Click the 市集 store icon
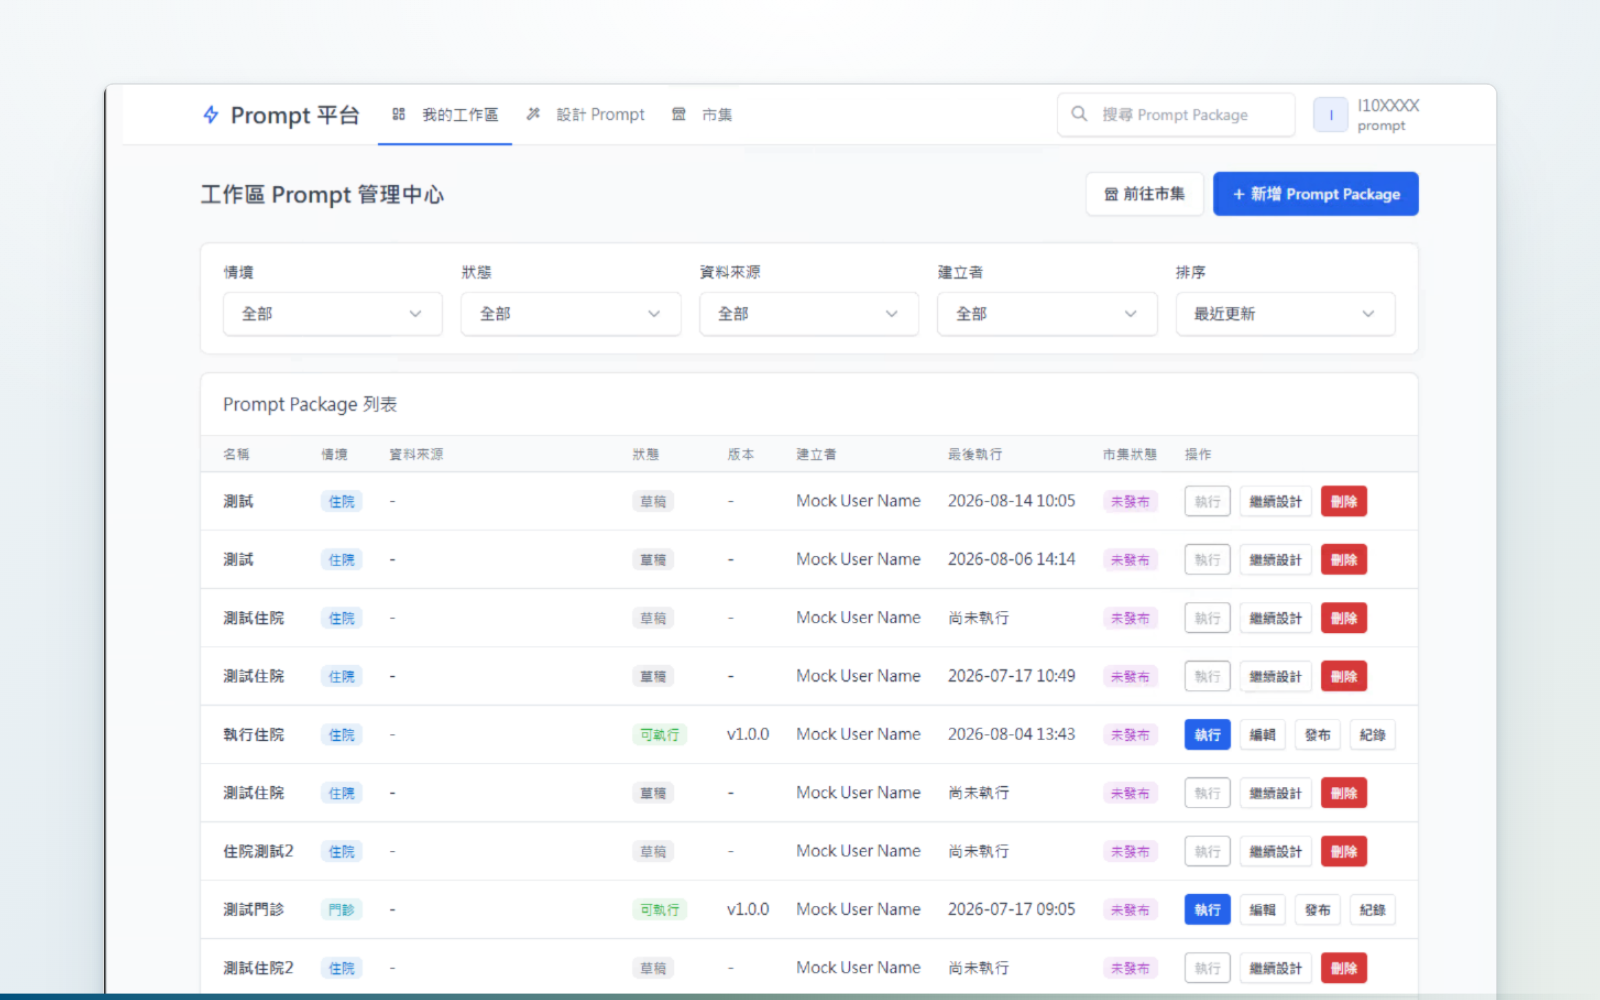This screenshot has width=1600, height=1000. pyautogui.click(x=679, y=114)
